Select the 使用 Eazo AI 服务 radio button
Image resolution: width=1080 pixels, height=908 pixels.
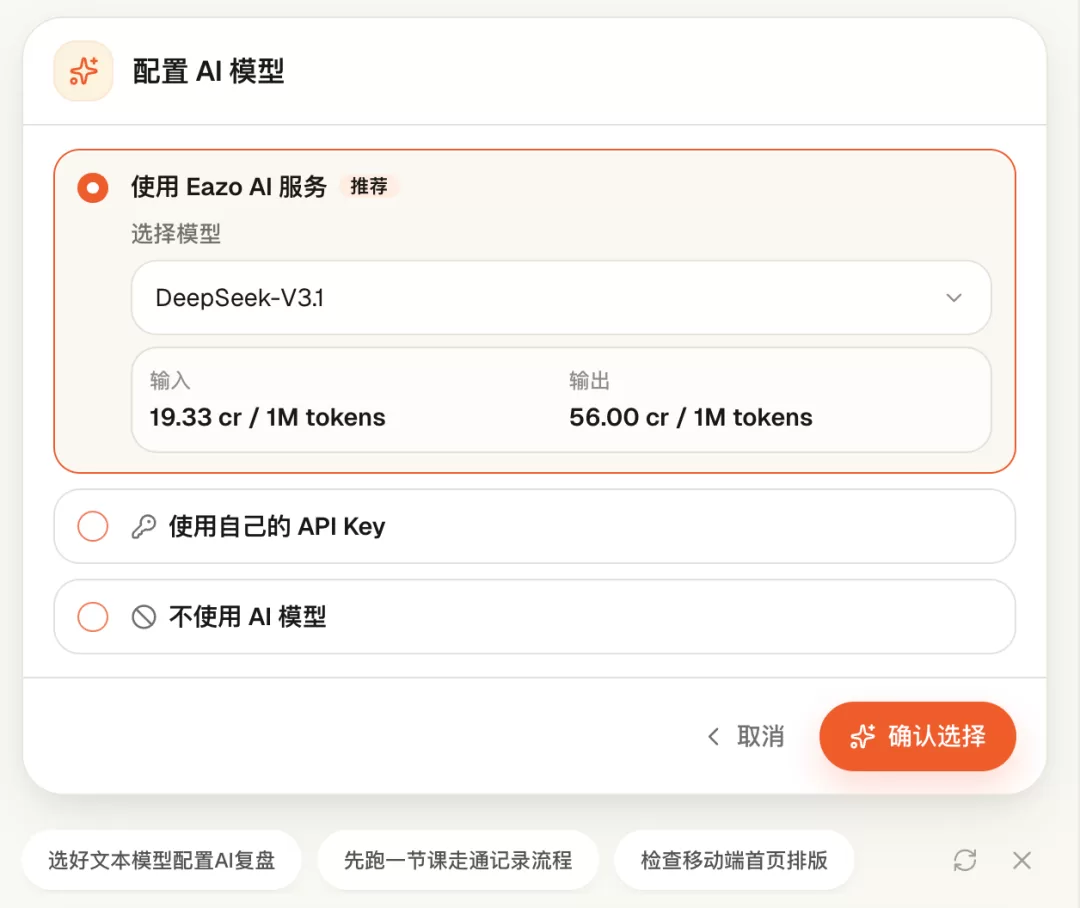click(93, 187)
